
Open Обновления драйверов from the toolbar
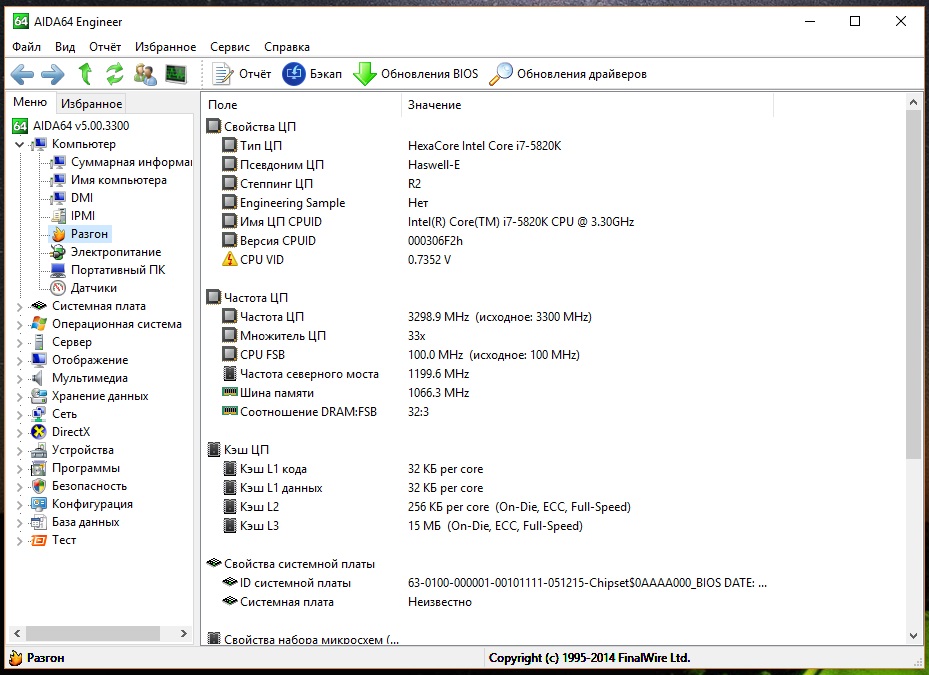pyautogui.click(x=568, y=74)
